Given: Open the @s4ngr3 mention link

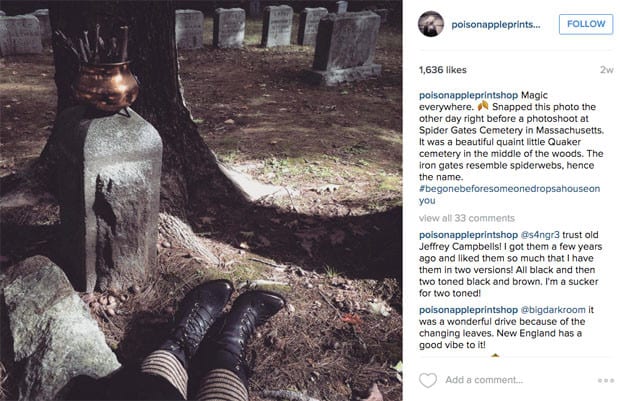Looking at the screenshot, I should [x=540, y=235].
